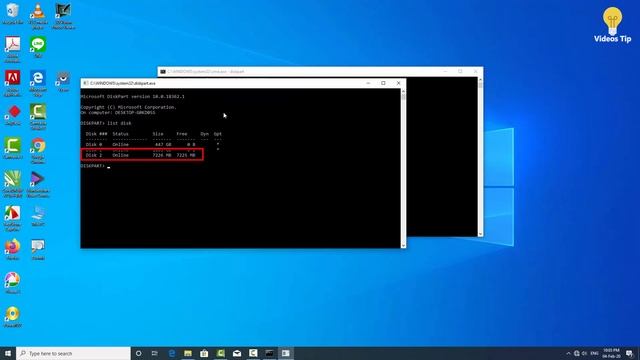Image resolution: width=640 pixels, height=360 pixels.
Task: Open the Adobe Acrobat PDF shortcut
Action: tap(13, 49)
